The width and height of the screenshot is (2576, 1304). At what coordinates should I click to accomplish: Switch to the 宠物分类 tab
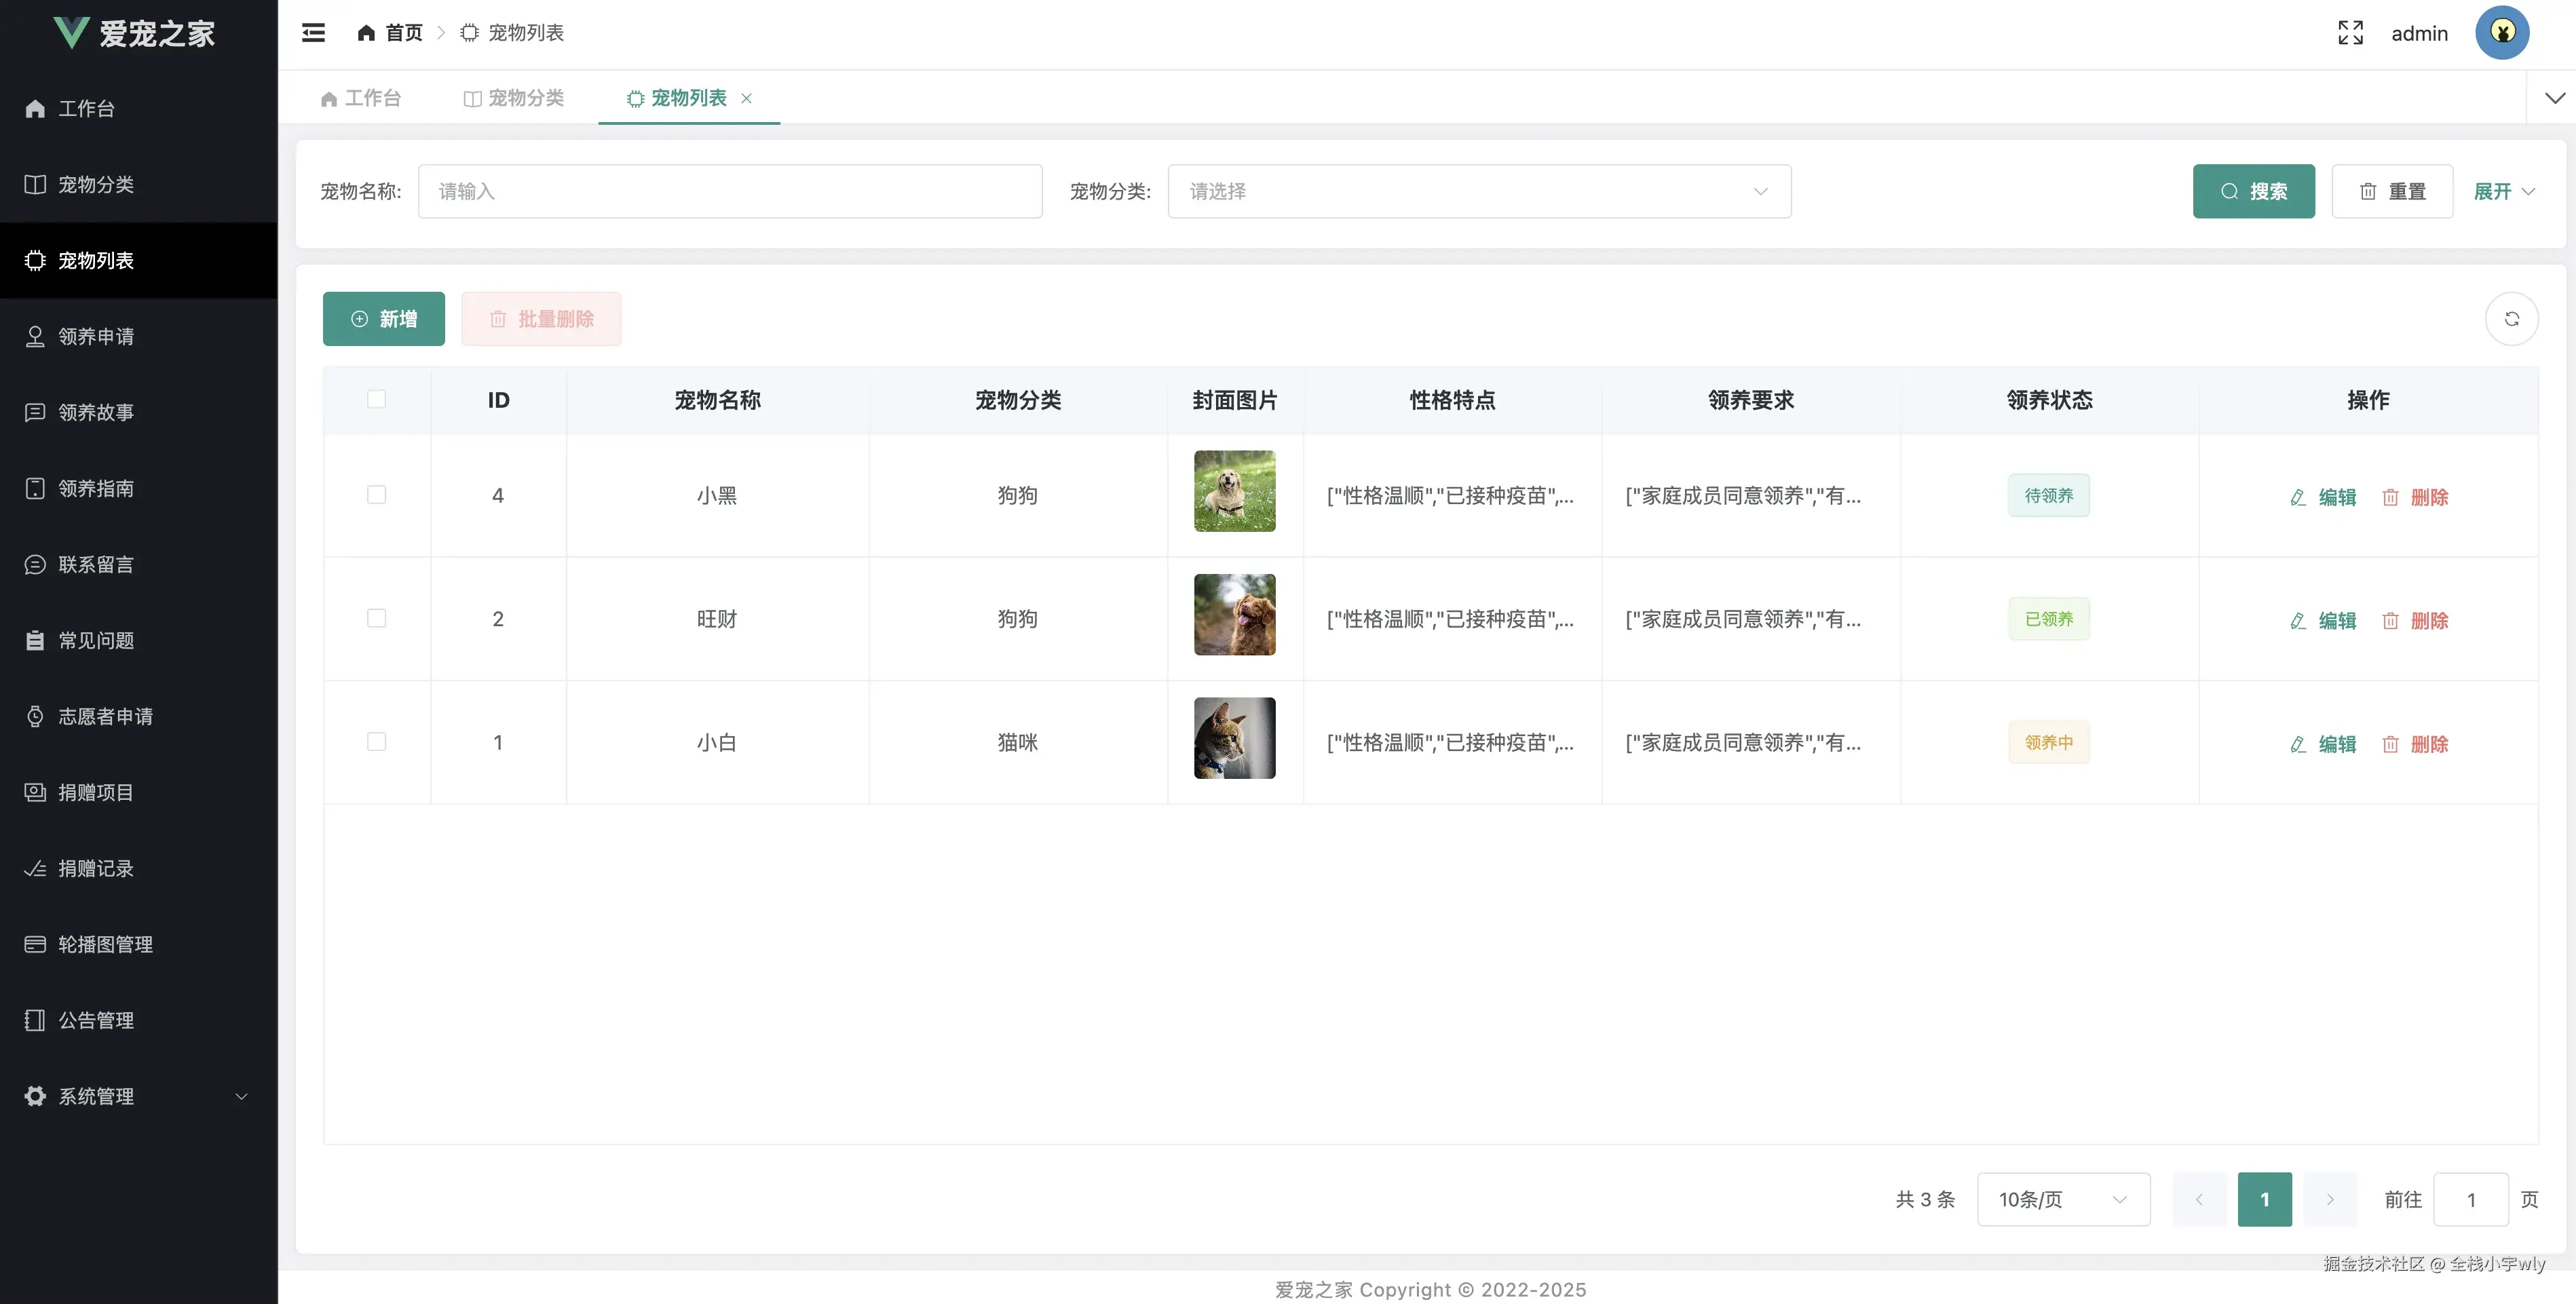tap(514, 98)
